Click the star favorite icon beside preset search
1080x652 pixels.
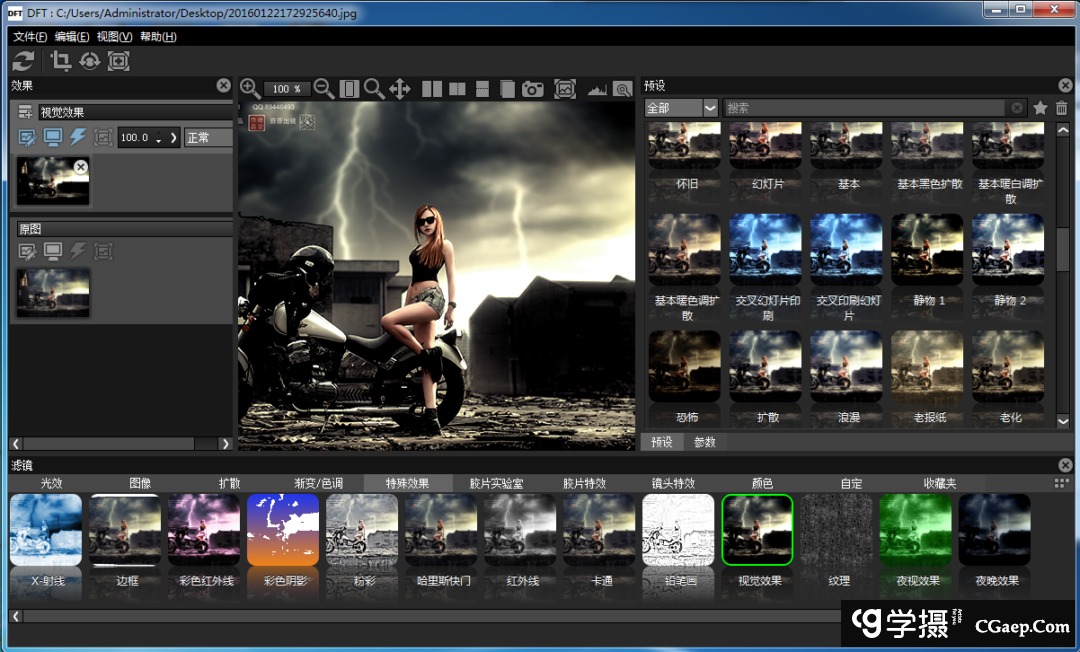click(x=1040, y=108)
